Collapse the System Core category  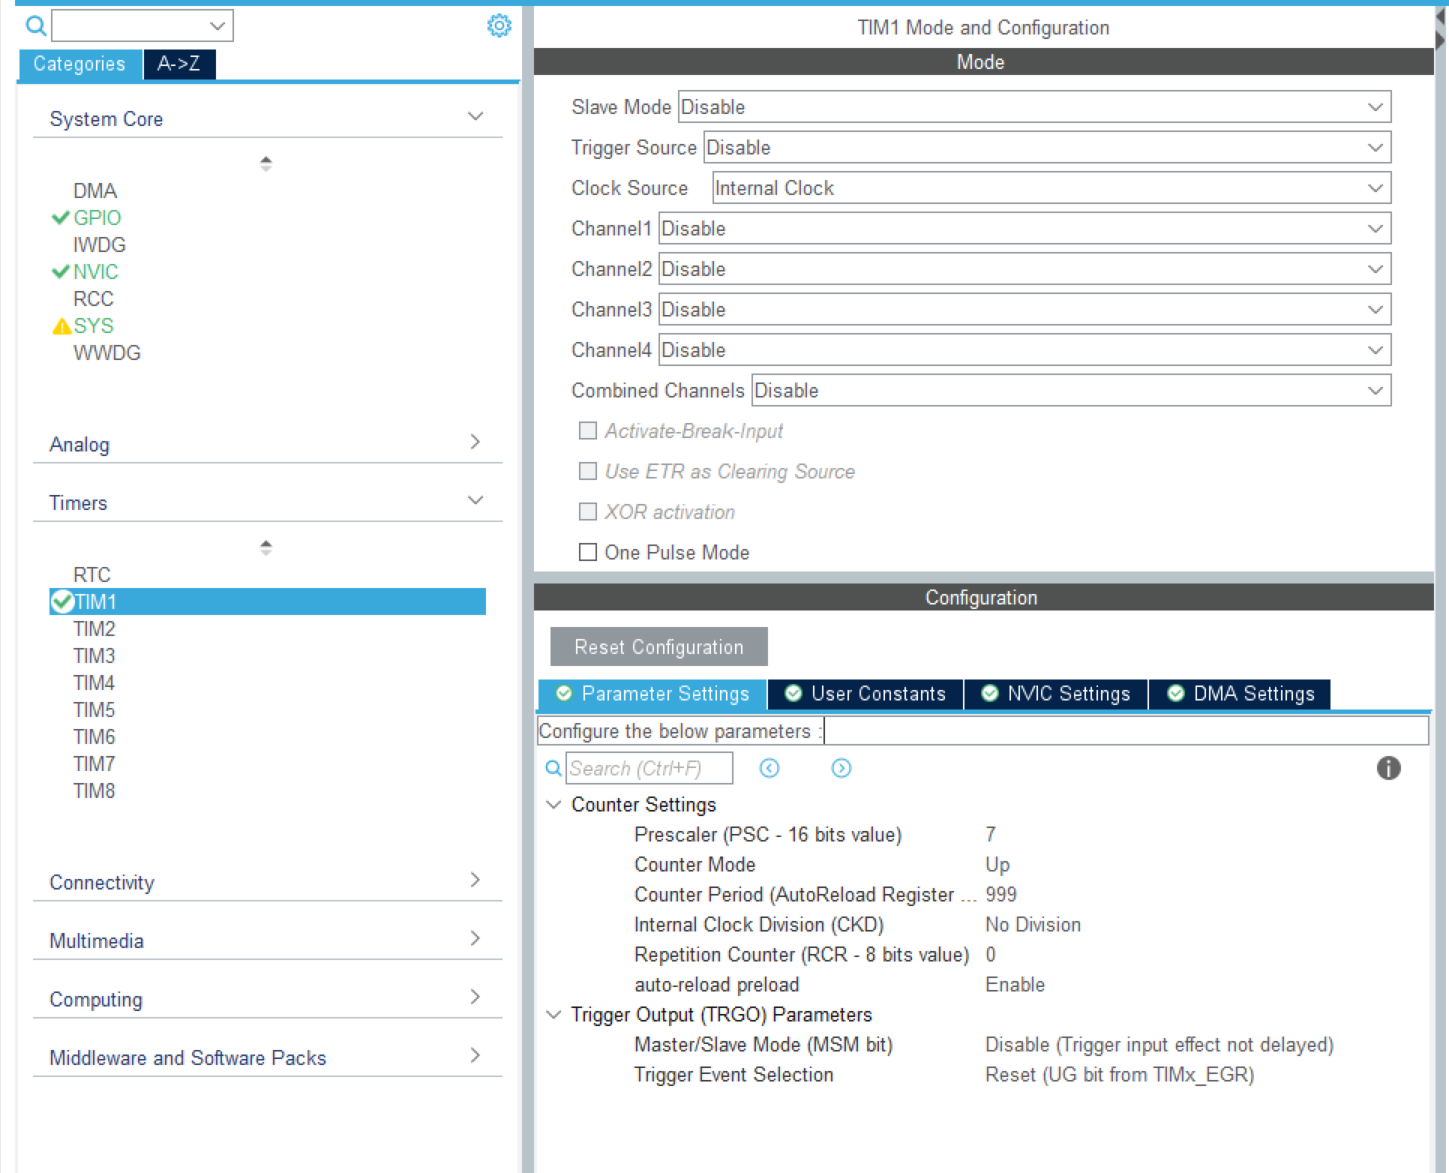(476, 117)
